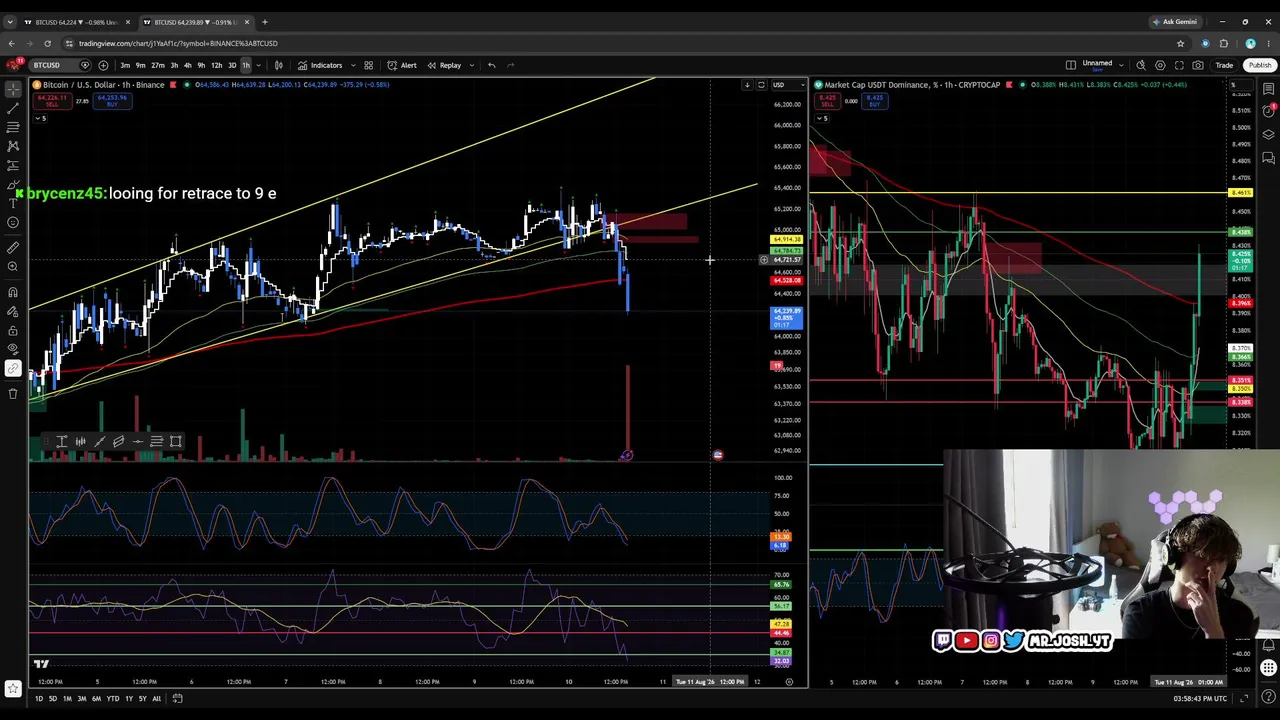Start bar Replay mode
1280x720 pixels.
444,65
